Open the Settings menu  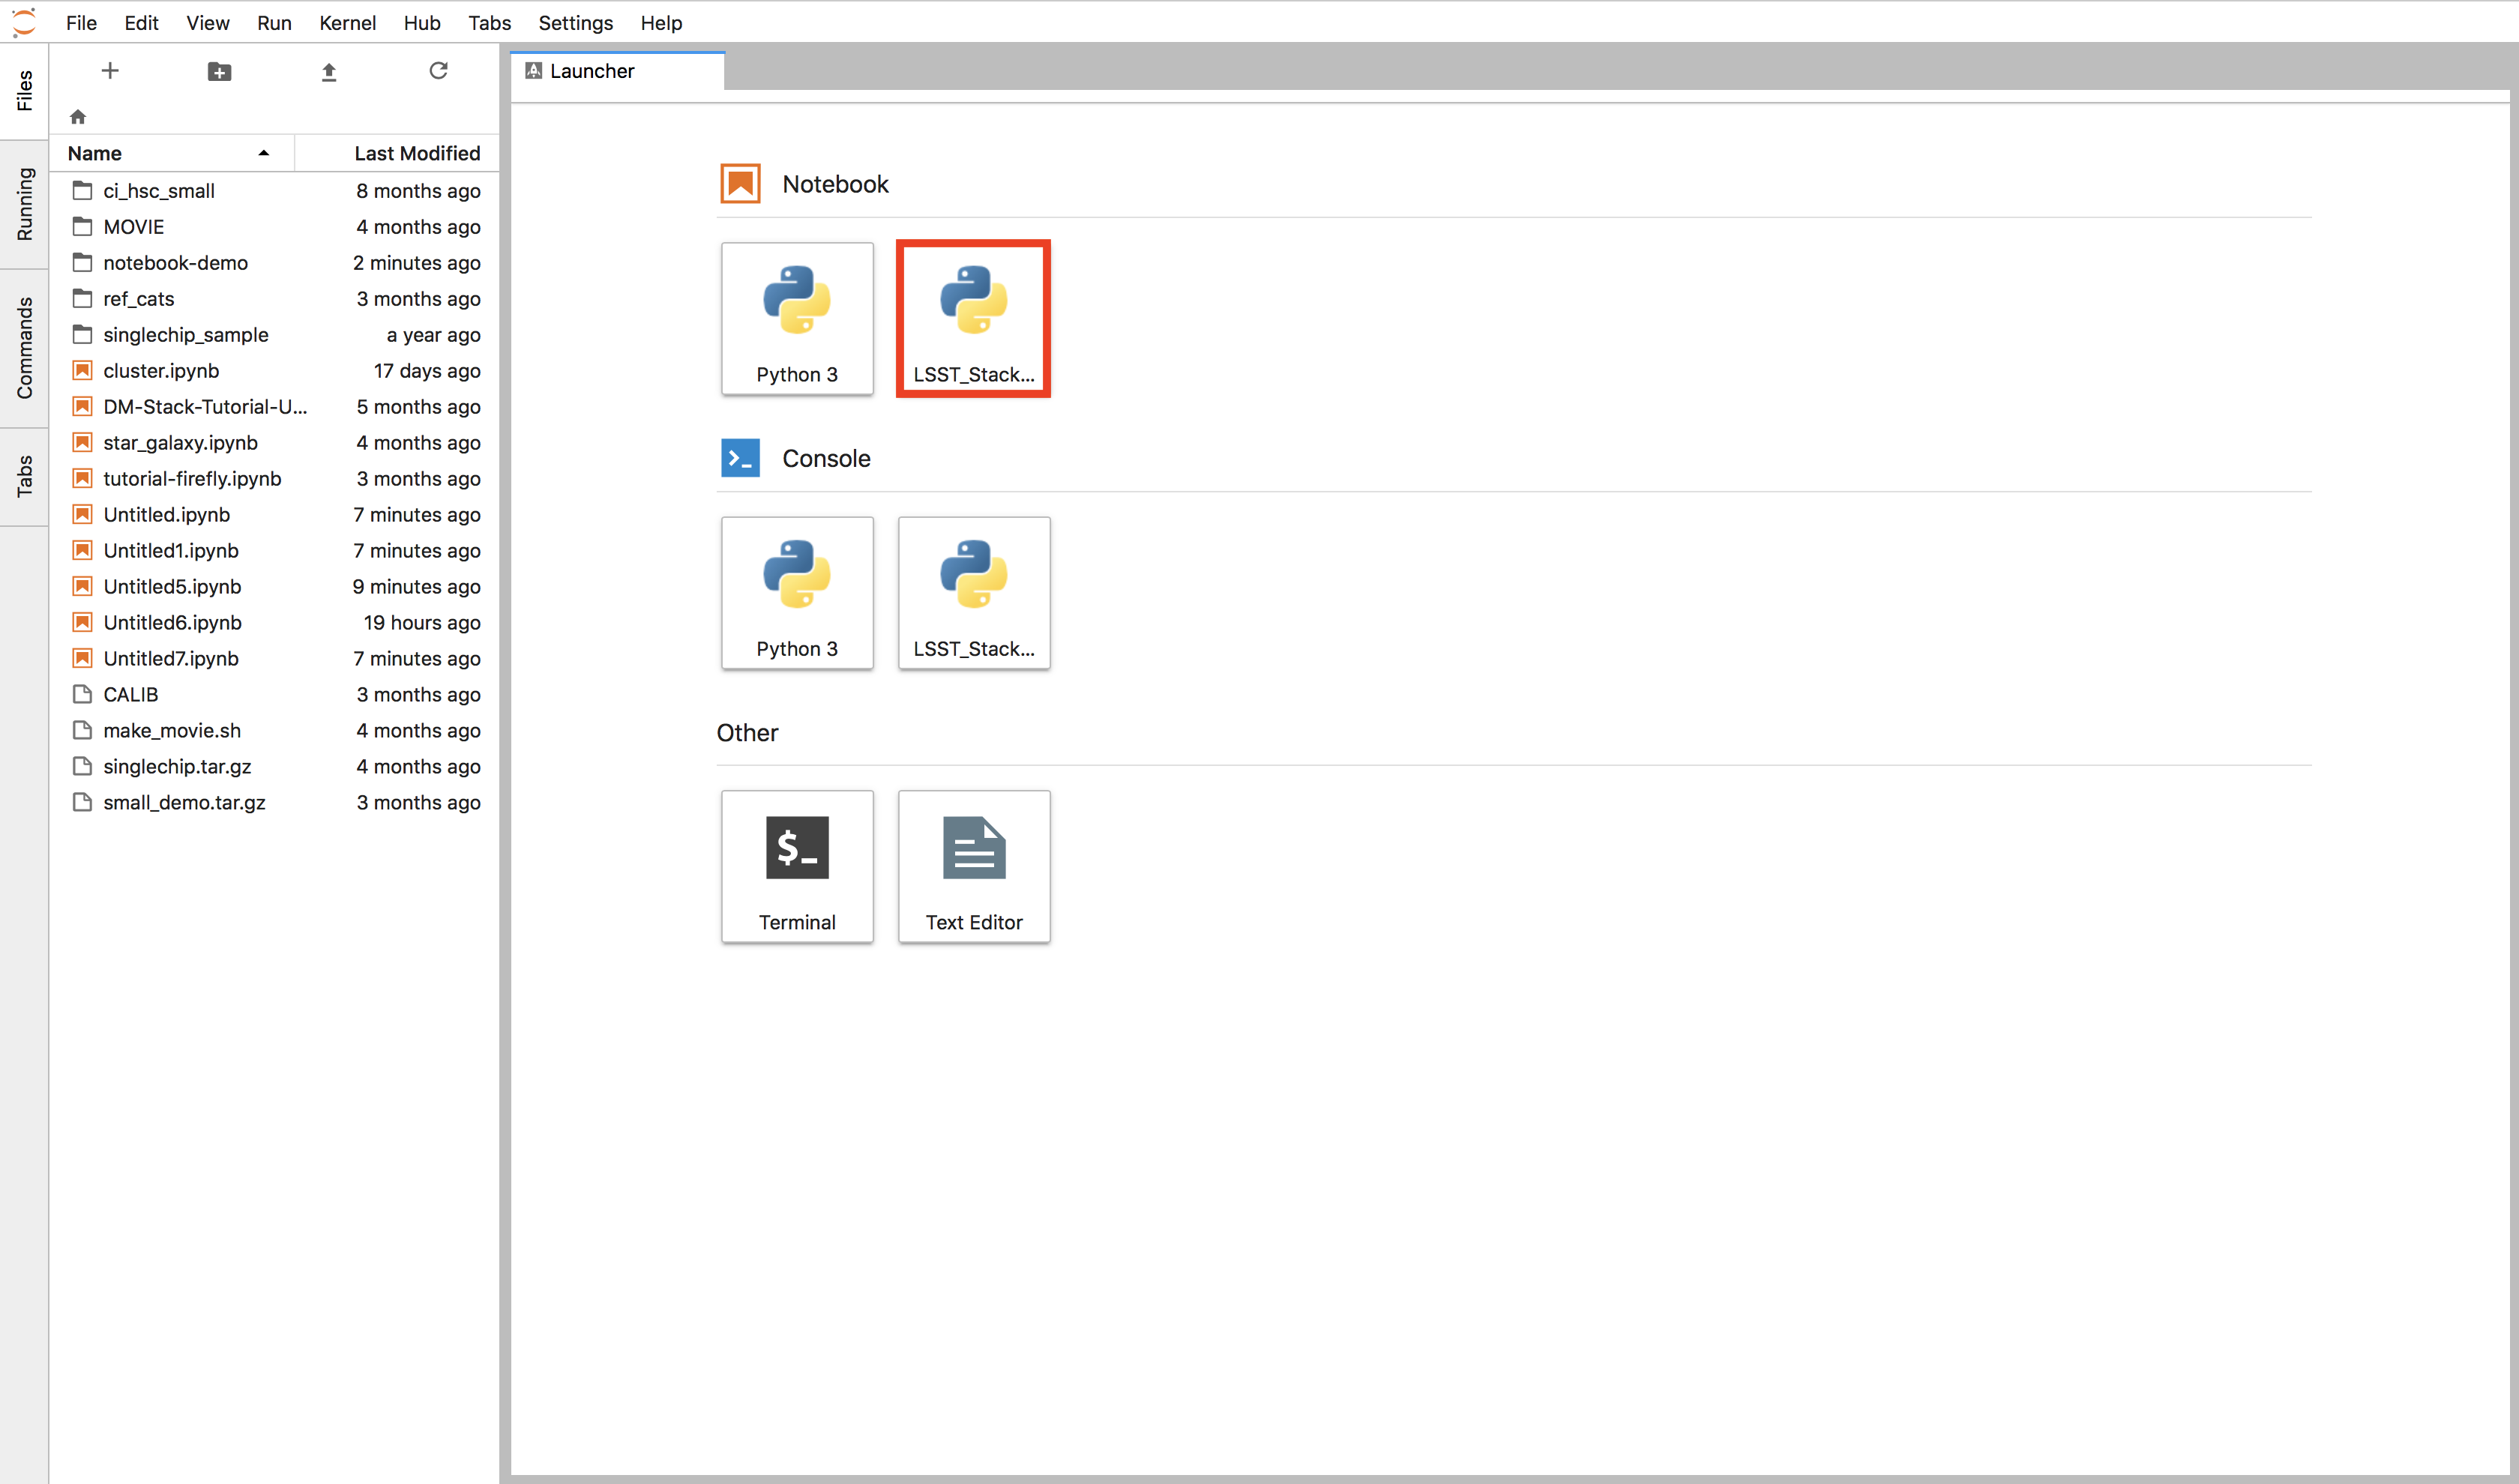tap(575, 22)
